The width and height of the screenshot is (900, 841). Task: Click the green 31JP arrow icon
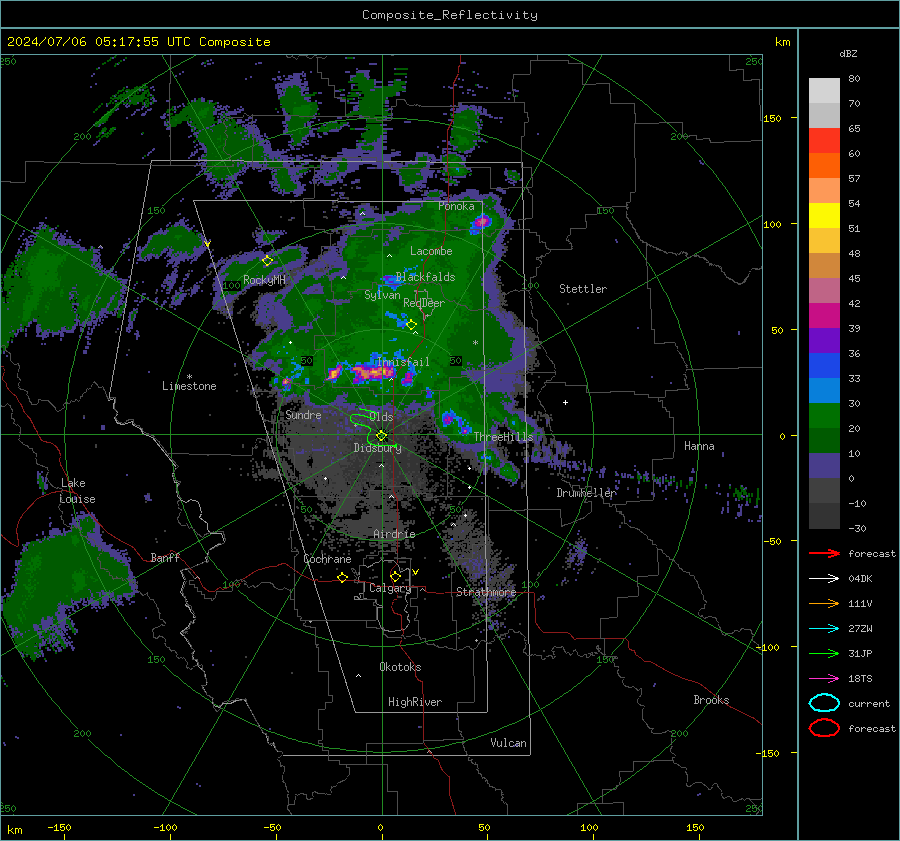click(x=824, y=653)
